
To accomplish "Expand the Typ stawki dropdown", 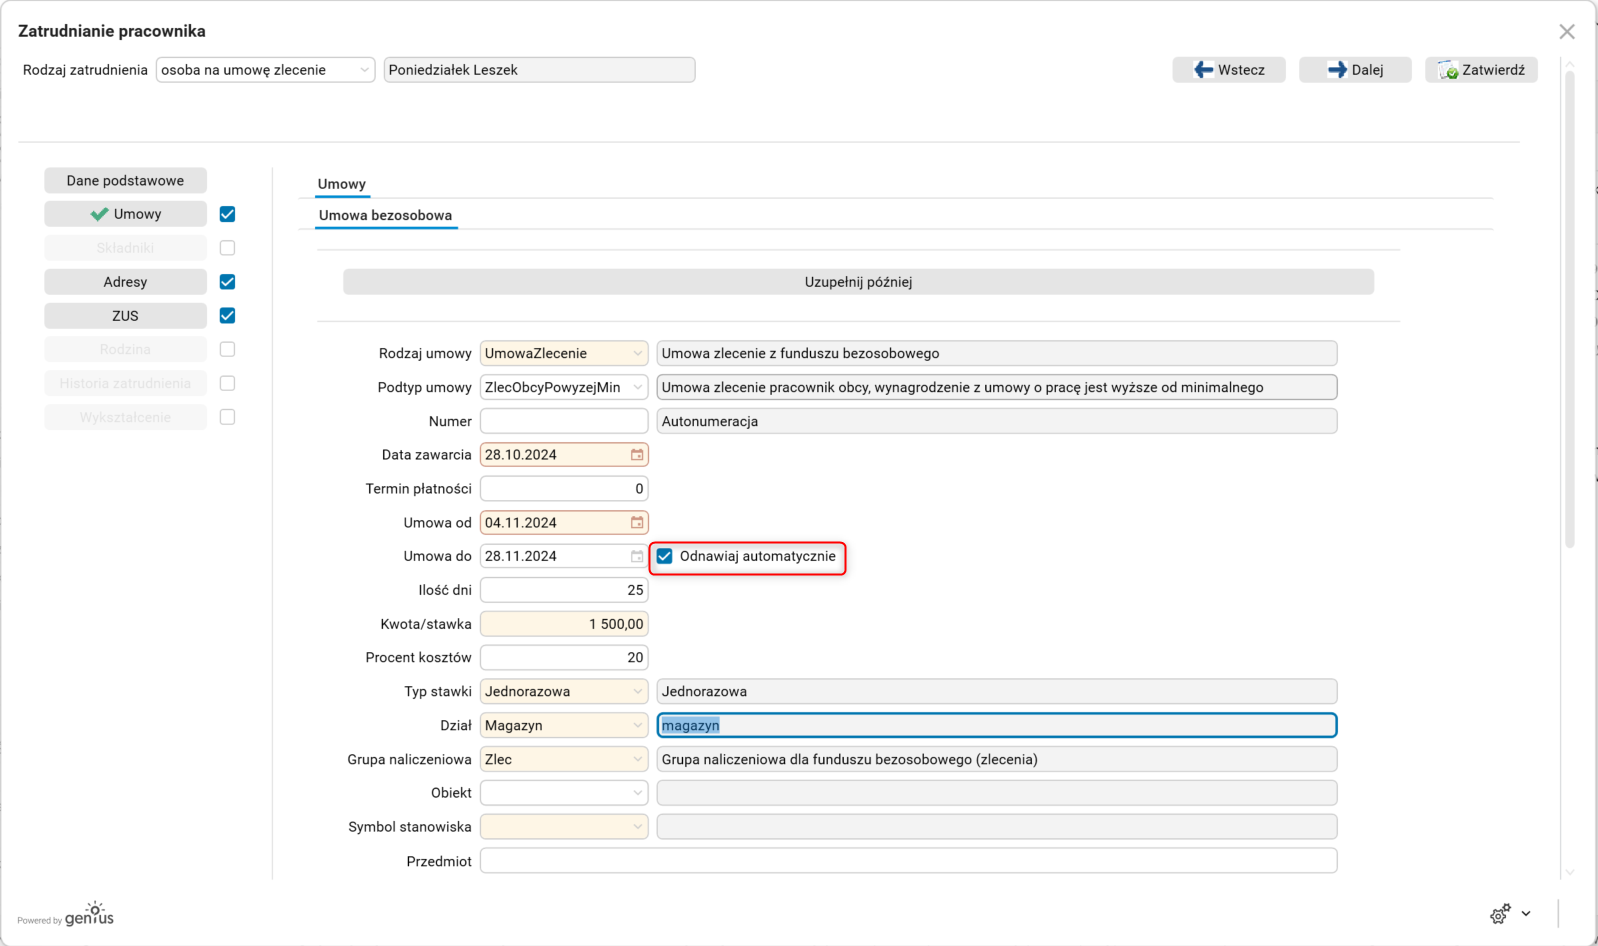I will click(637, 692).
